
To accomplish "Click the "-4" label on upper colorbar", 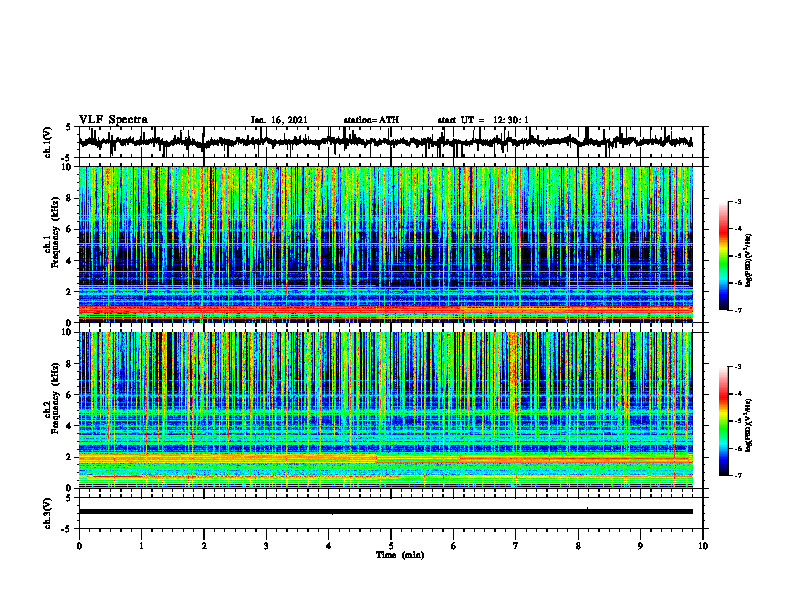I will [x=737, y=229].
